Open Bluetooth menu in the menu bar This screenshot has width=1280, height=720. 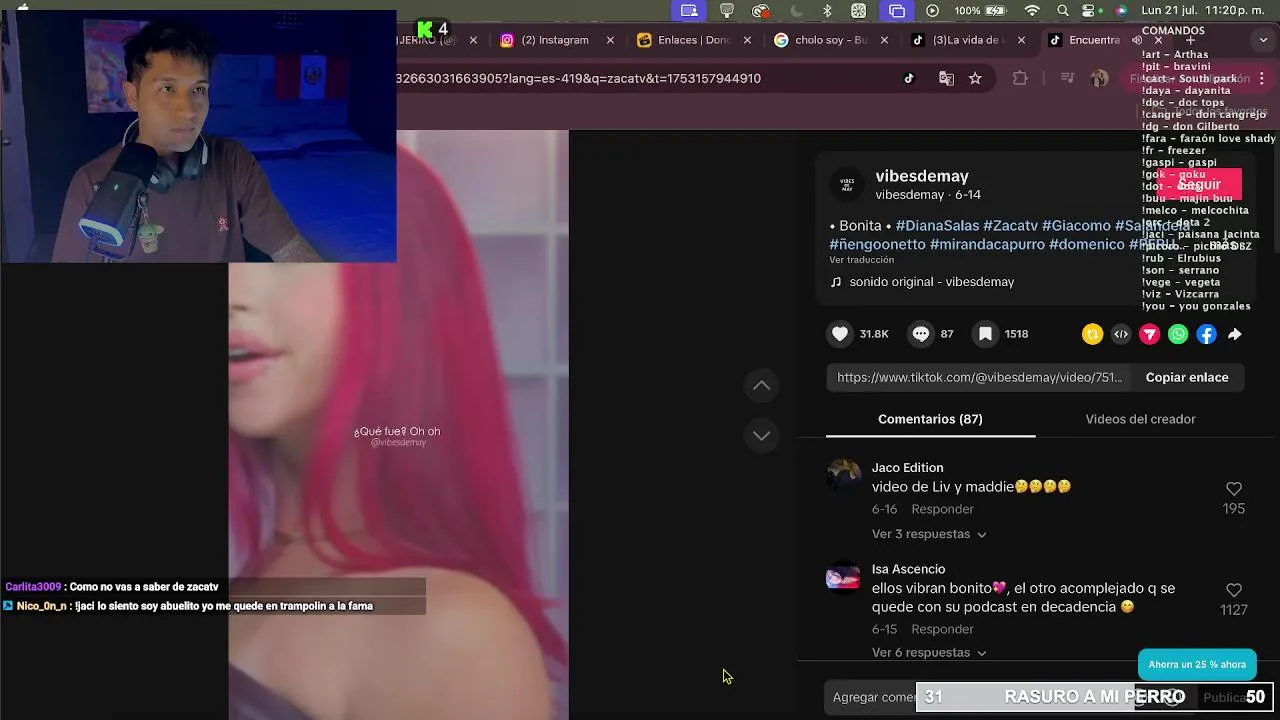[x=827, y=11]
